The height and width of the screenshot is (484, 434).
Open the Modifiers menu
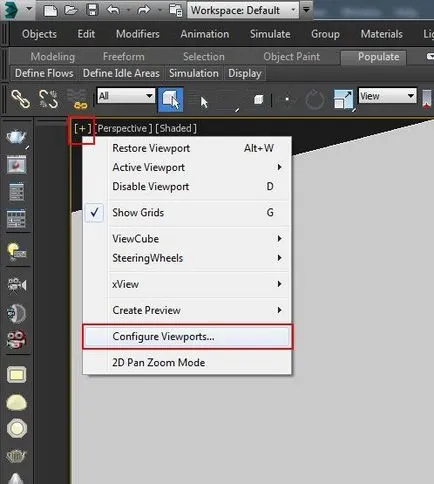[138, 34]
